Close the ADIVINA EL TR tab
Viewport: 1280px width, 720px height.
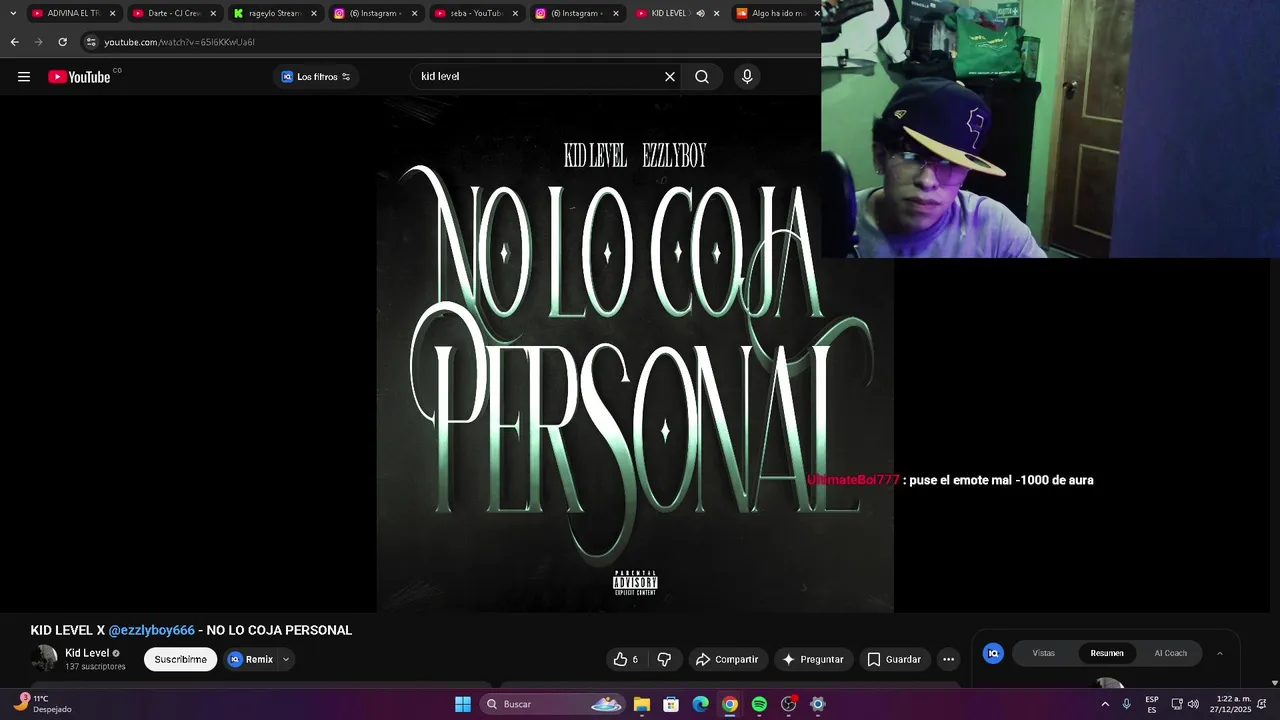pos(112,13)
